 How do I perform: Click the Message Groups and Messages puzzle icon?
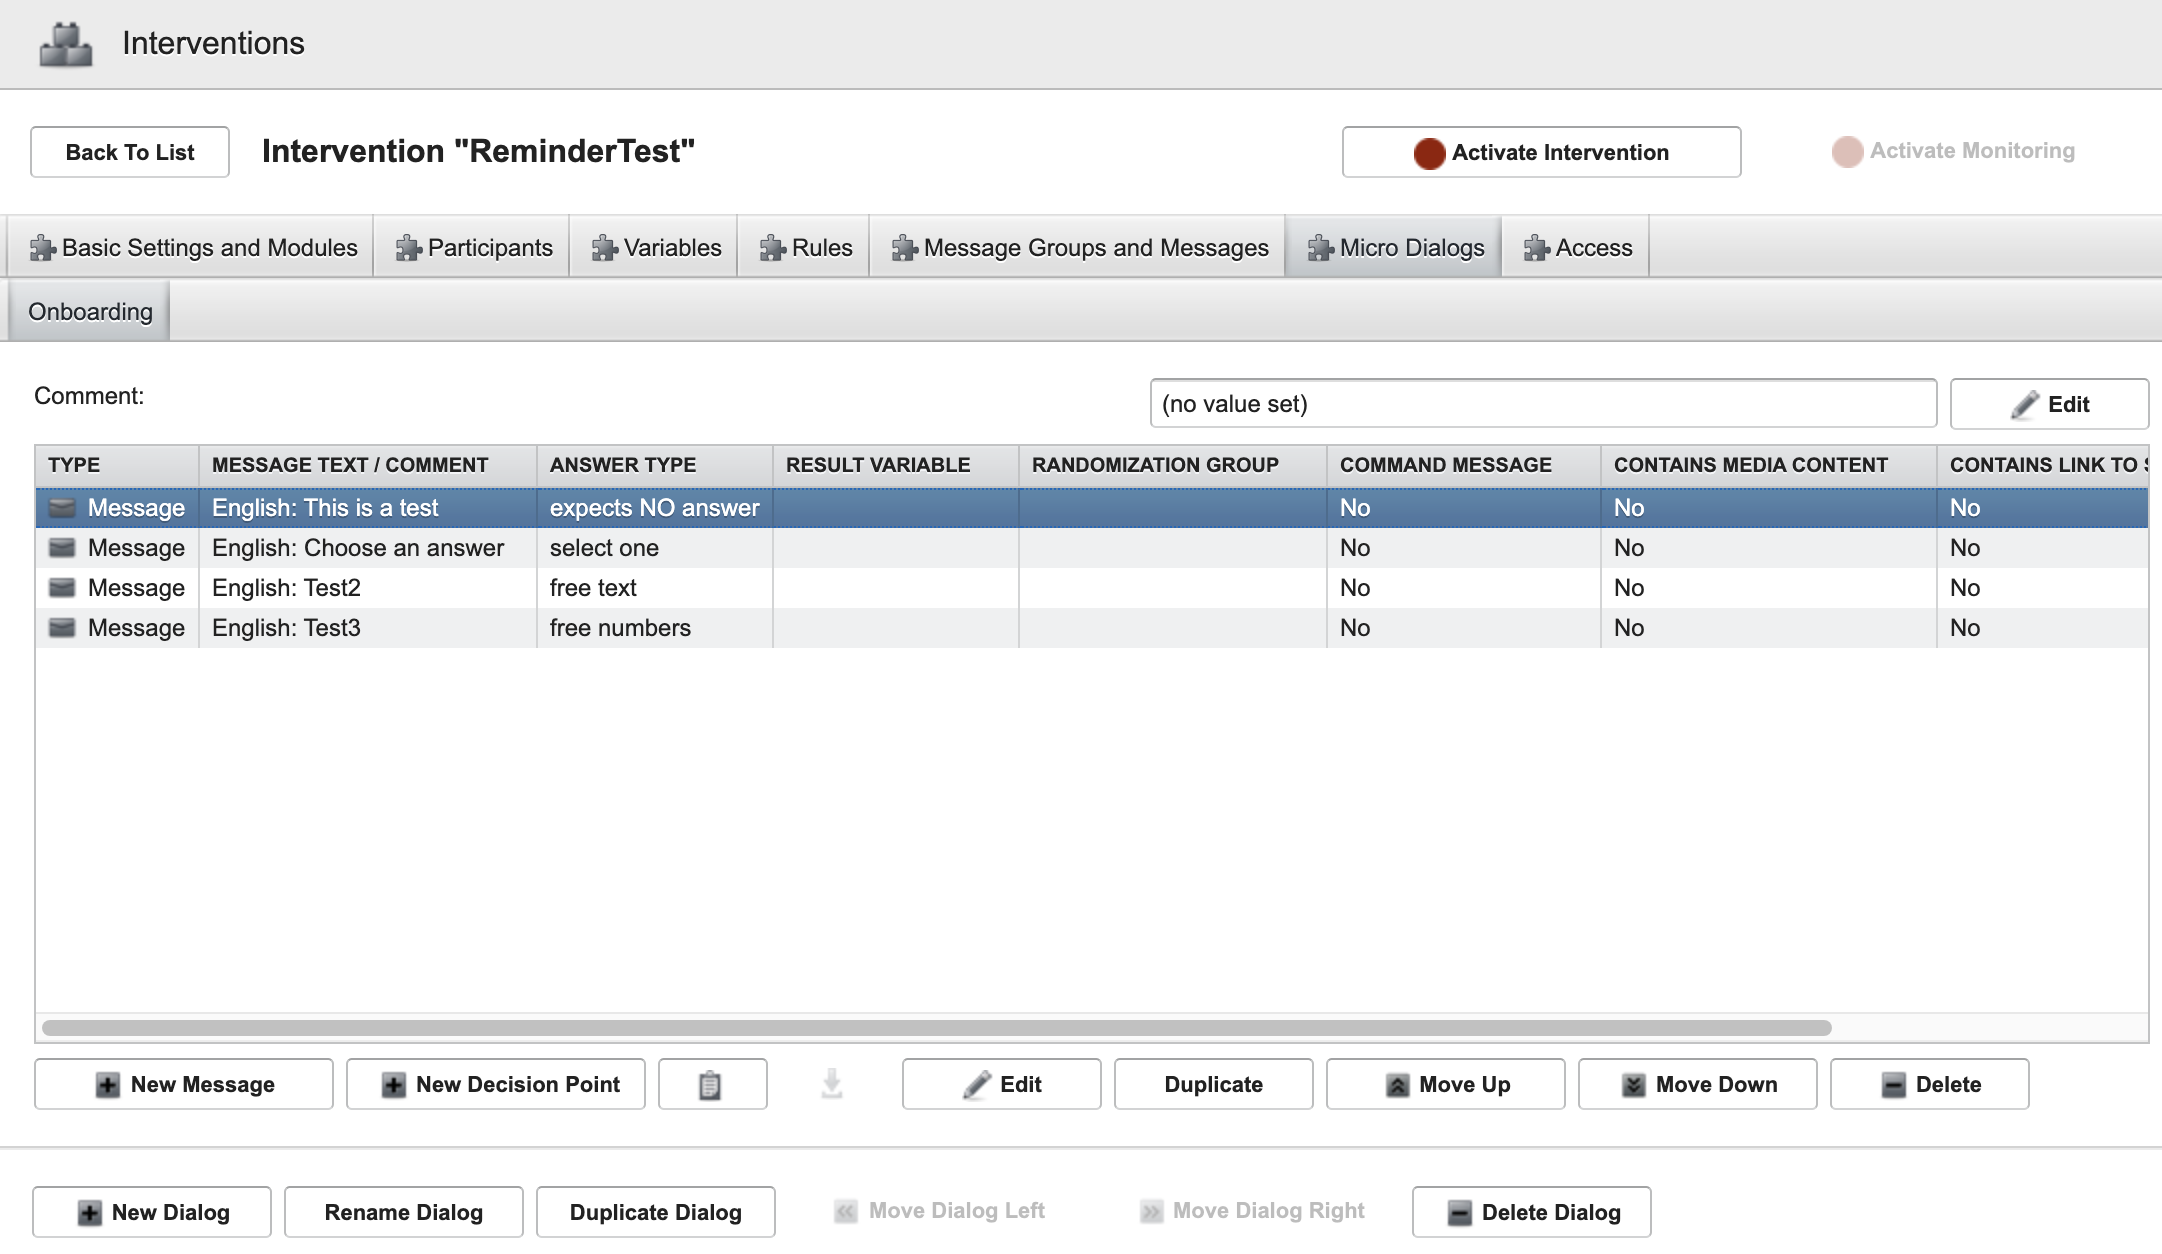(904, 246)
